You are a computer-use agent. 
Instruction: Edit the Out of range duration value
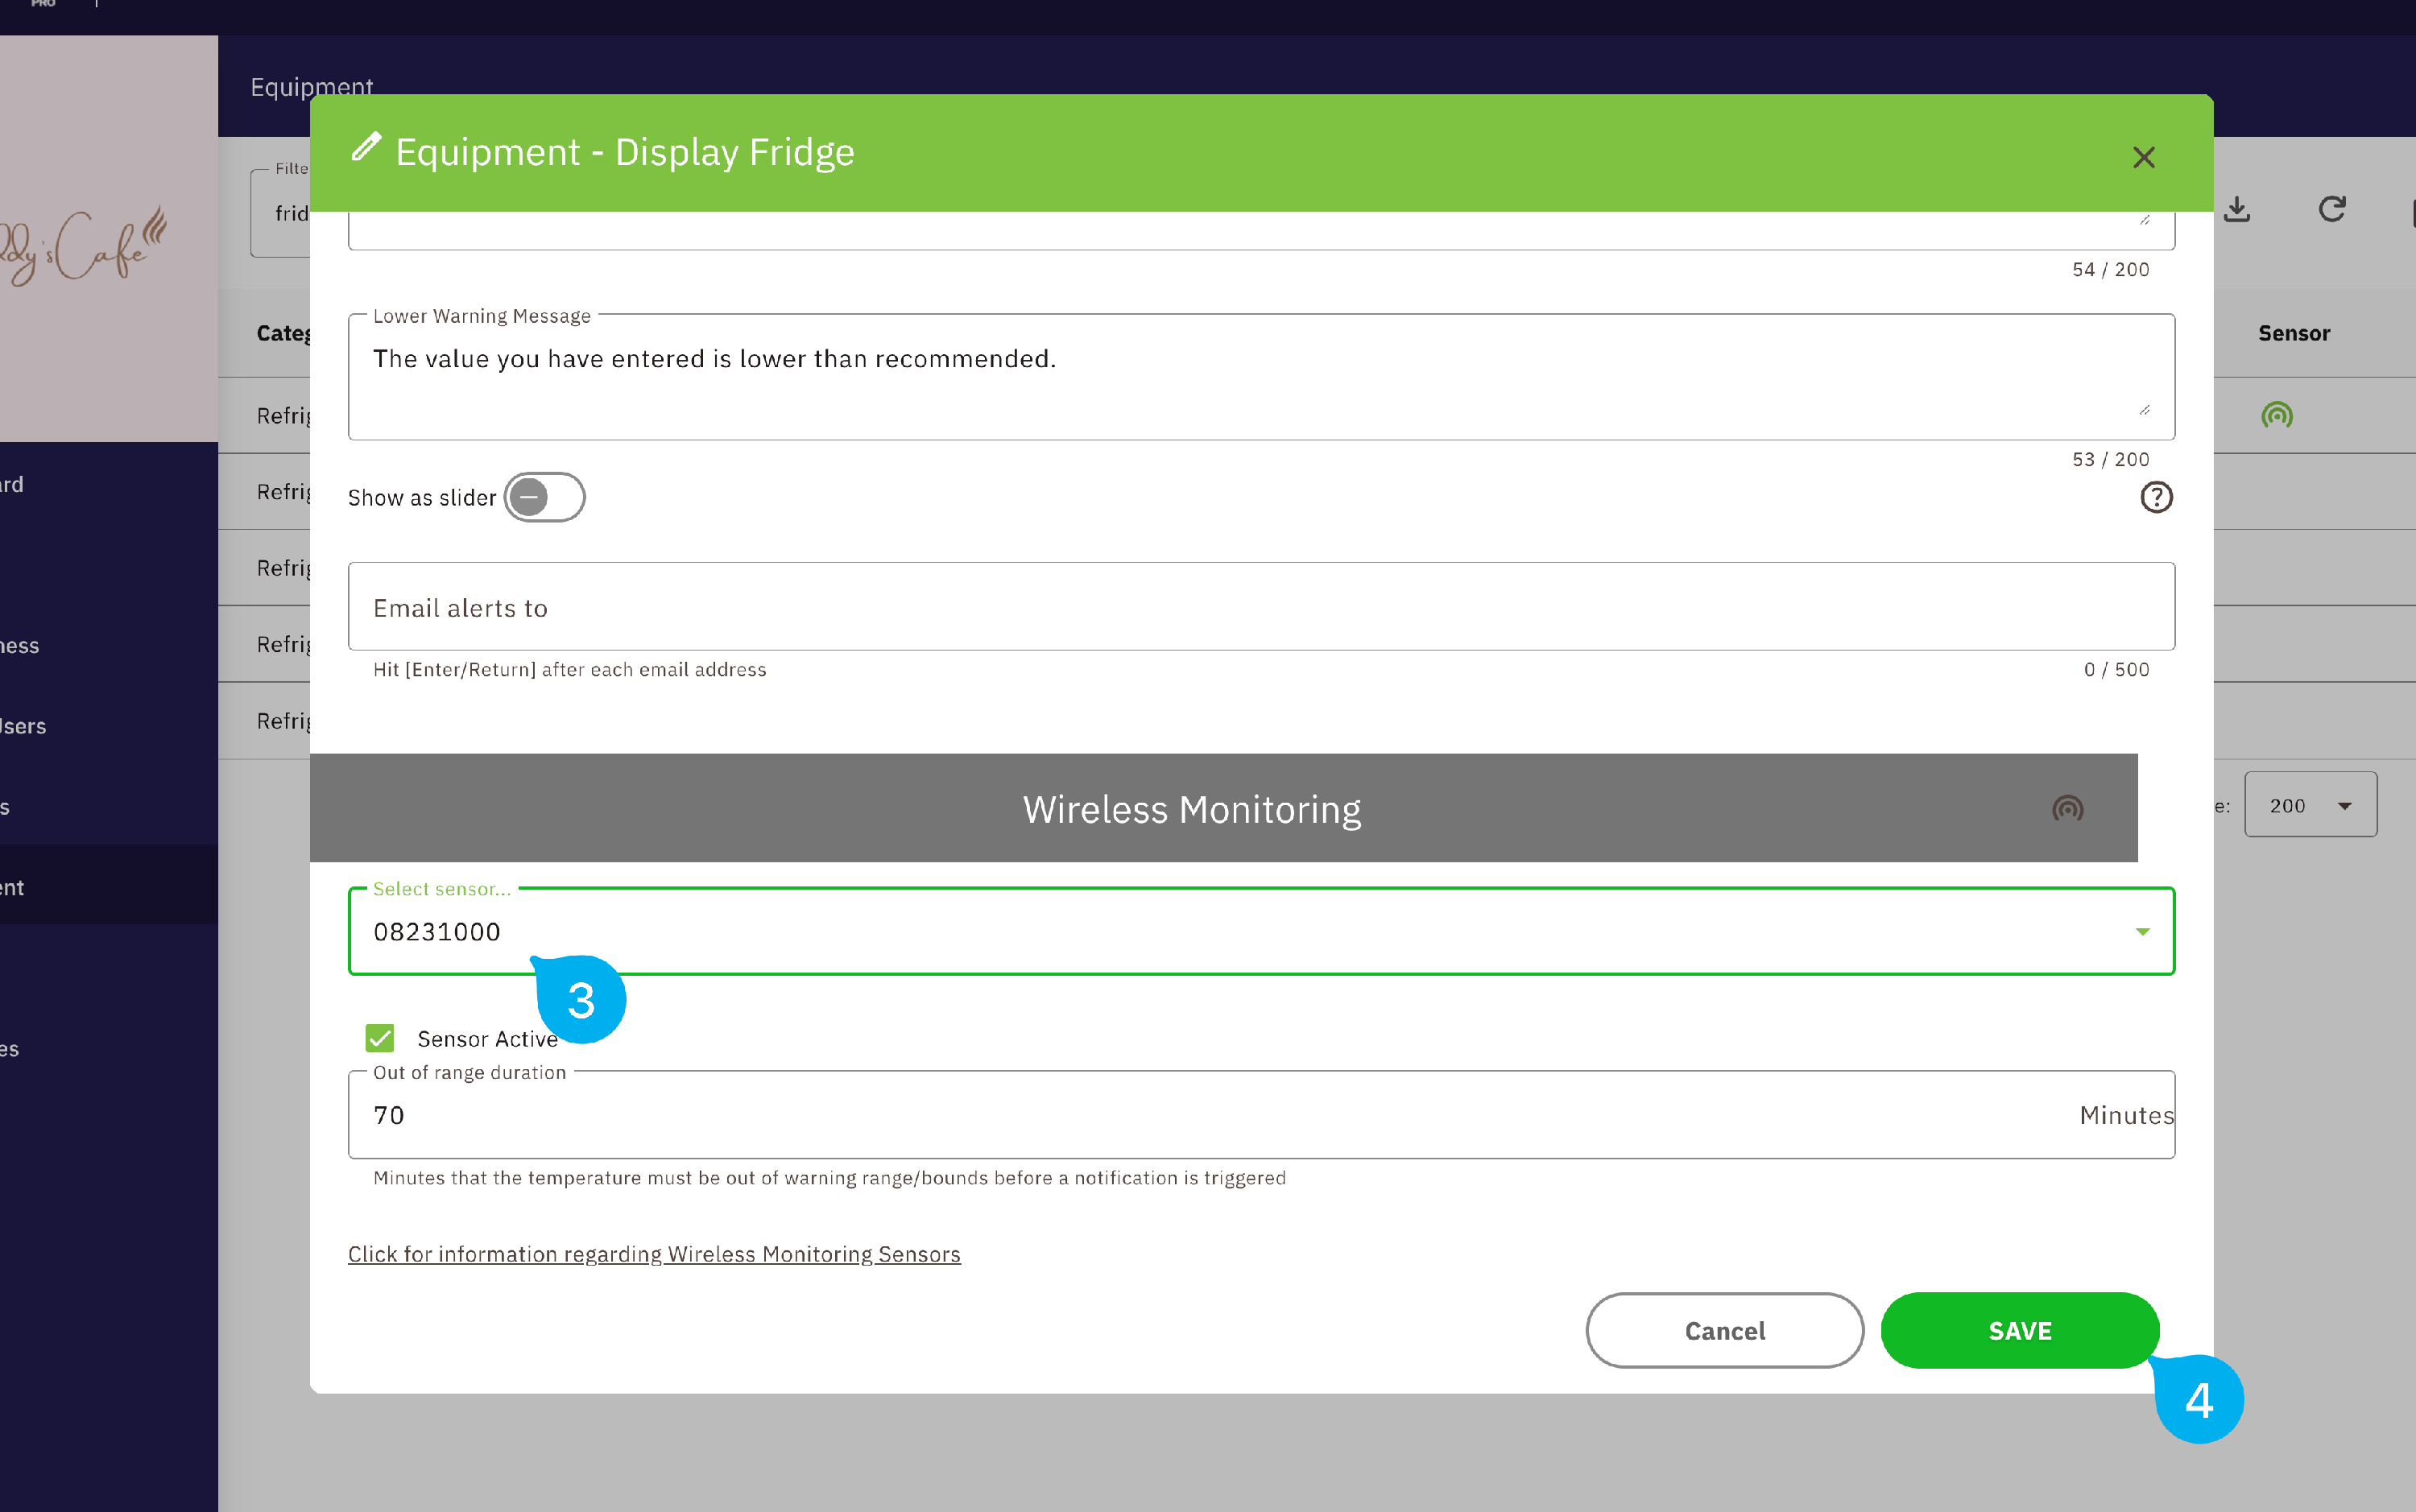[x=700, y=1115]
